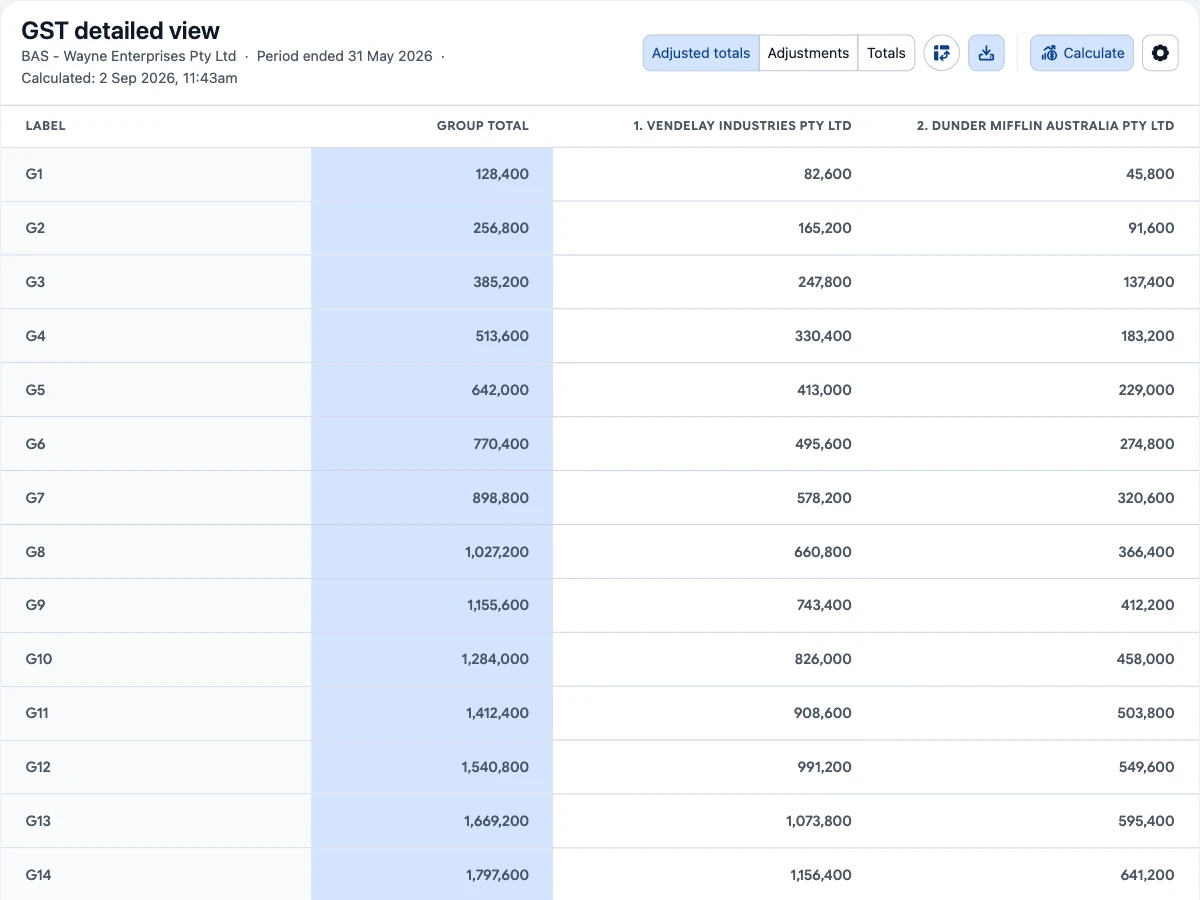
Task: Select the G8 row label
Action: pos(35,552)
